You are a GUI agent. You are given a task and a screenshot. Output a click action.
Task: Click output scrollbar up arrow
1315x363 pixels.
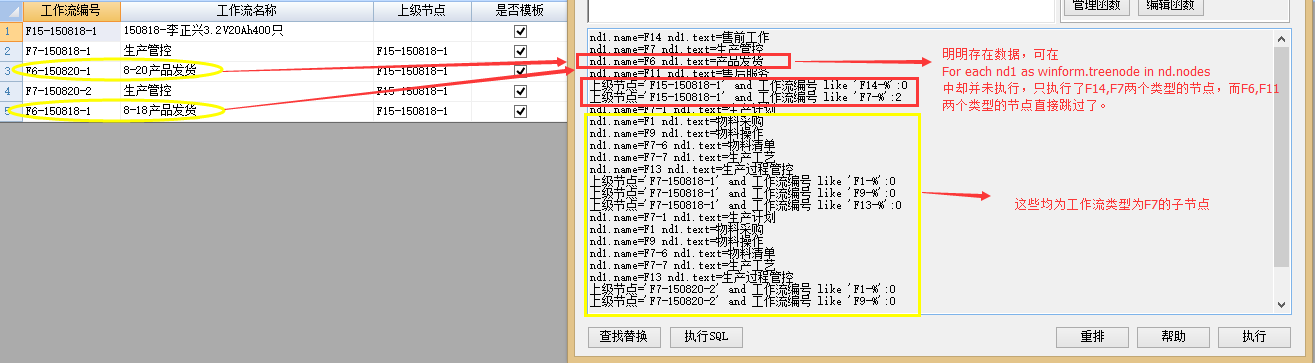click(1281, 39)
